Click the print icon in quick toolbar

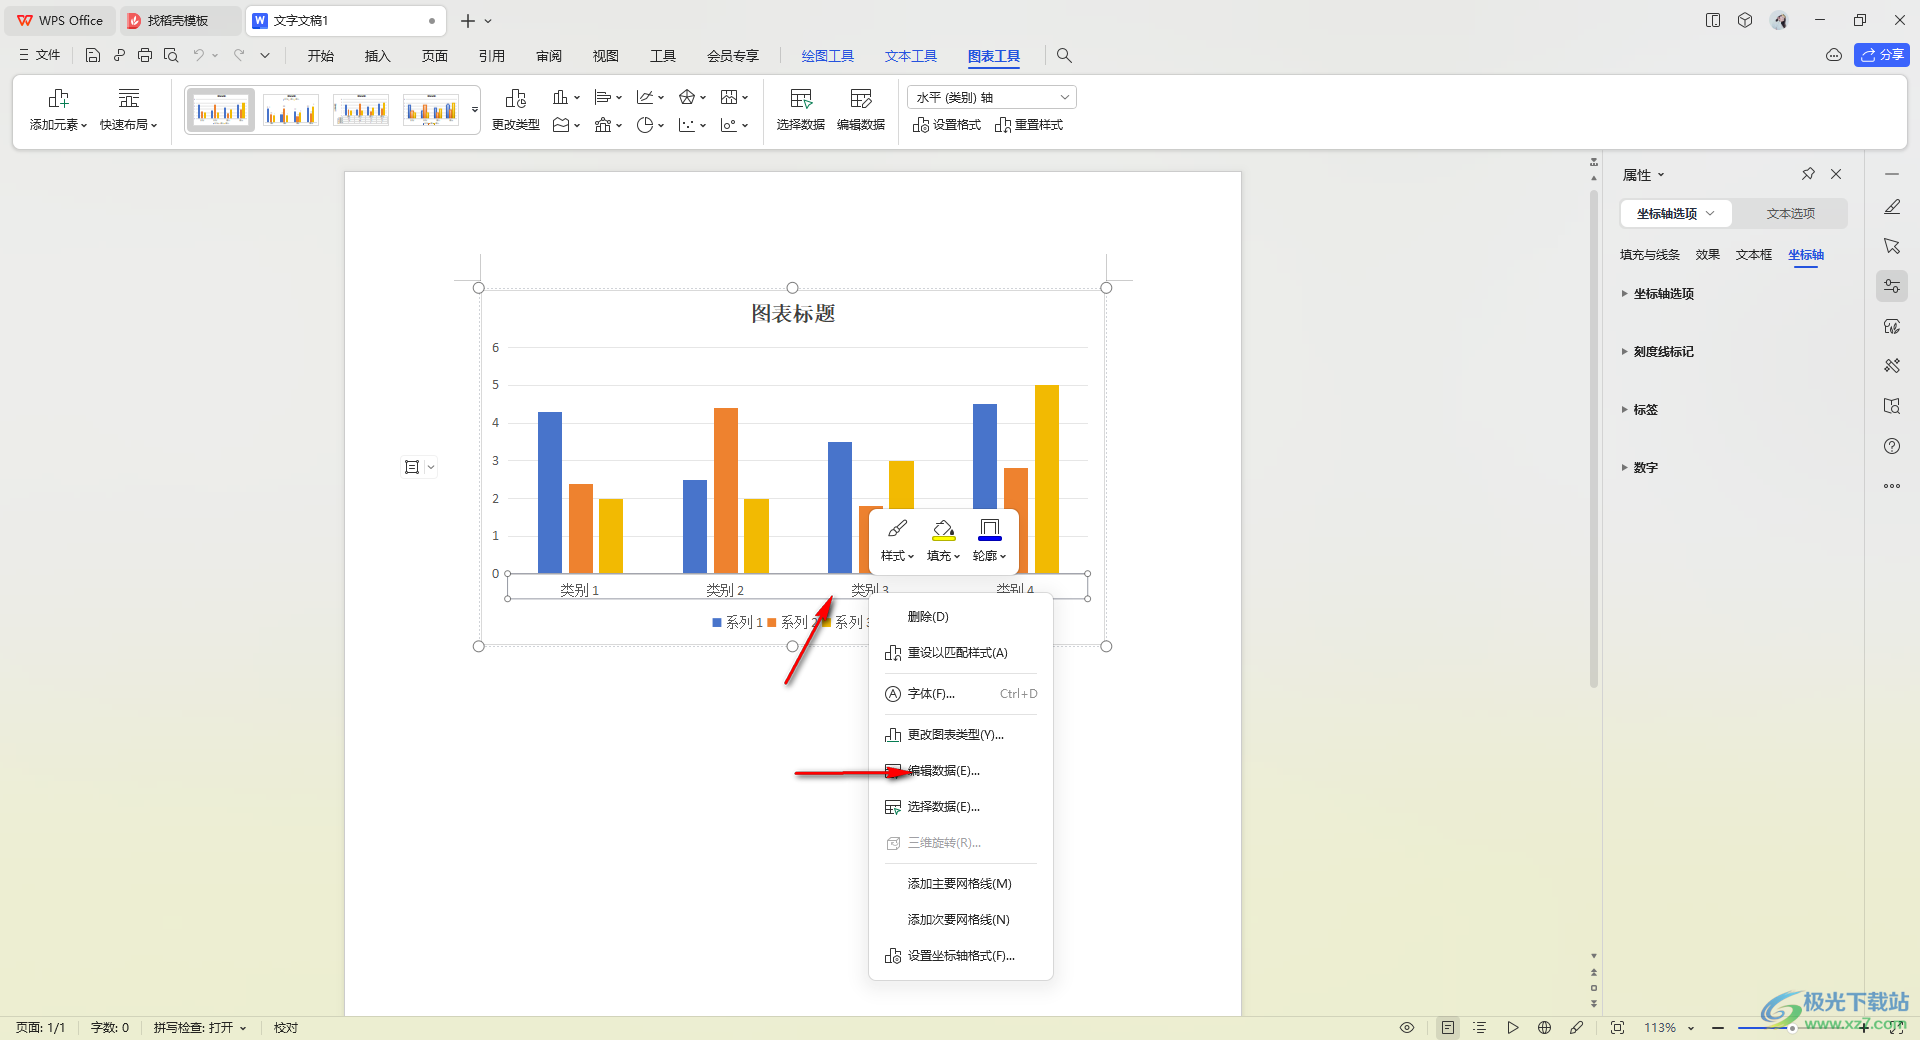pos(145,56)
